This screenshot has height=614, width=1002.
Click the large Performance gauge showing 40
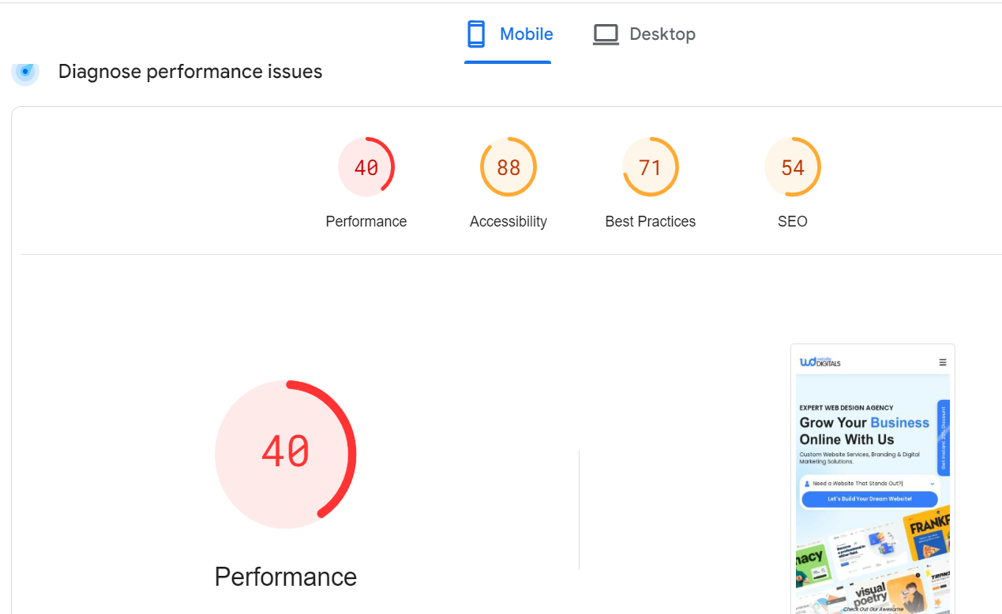point(286,453)
